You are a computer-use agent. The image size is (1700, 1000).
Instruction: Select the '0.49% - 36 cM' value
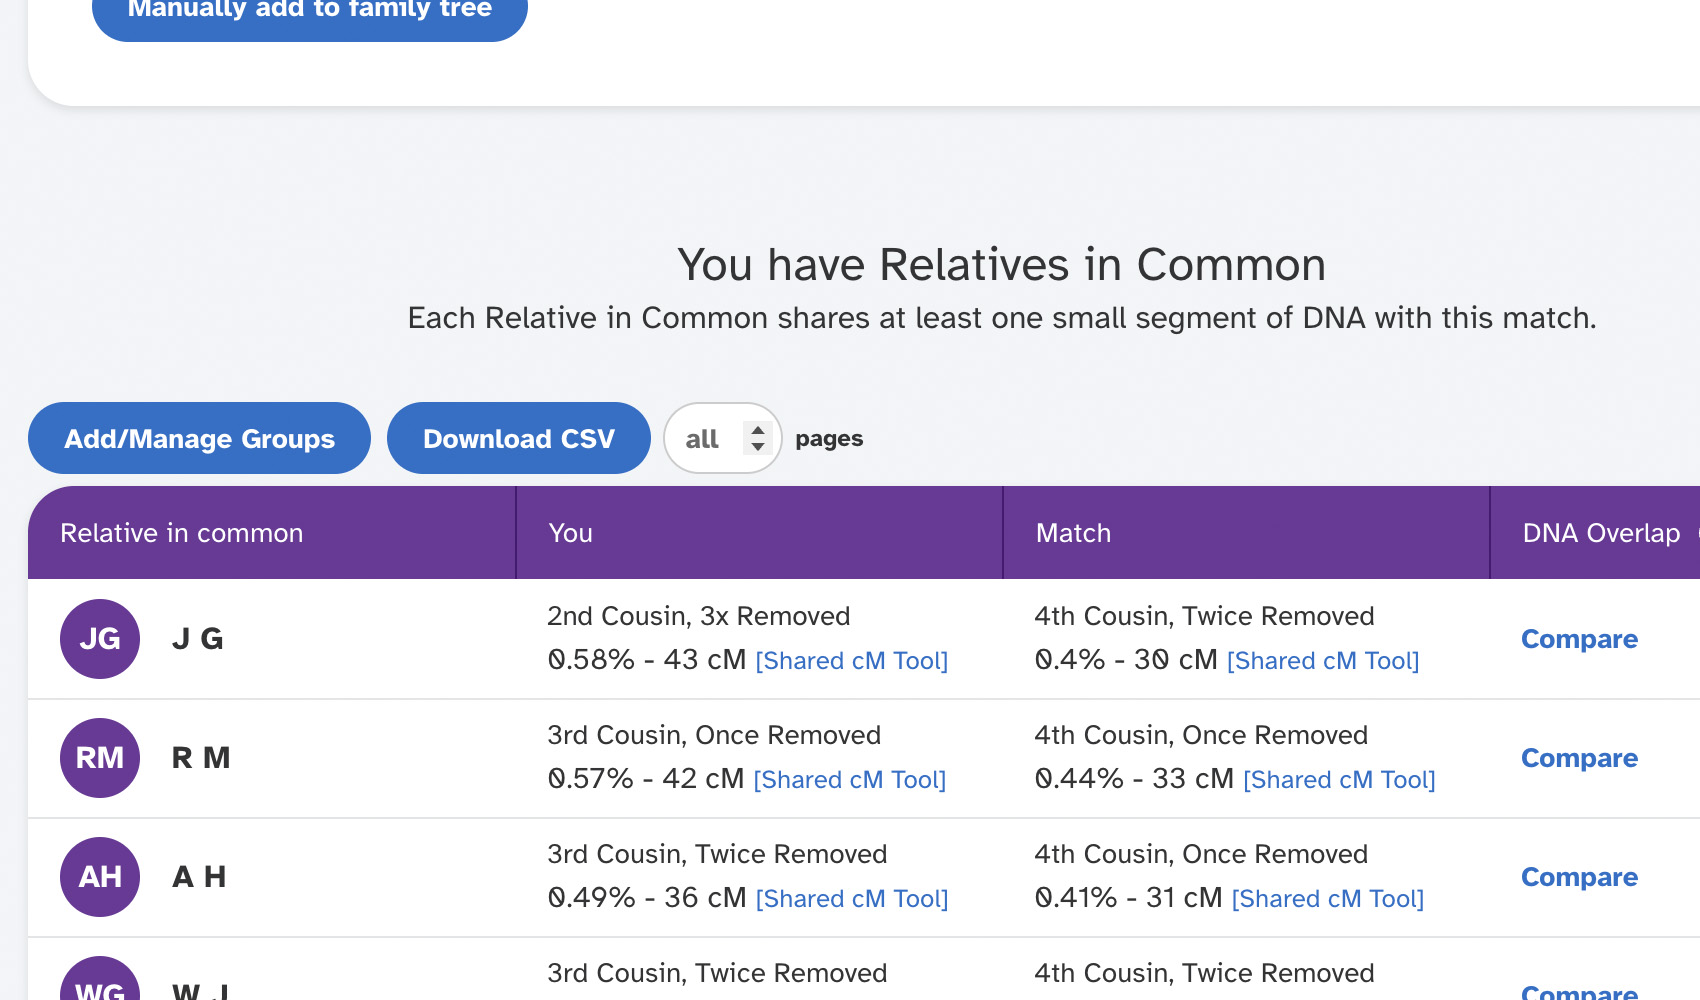(x=647, y=898)
